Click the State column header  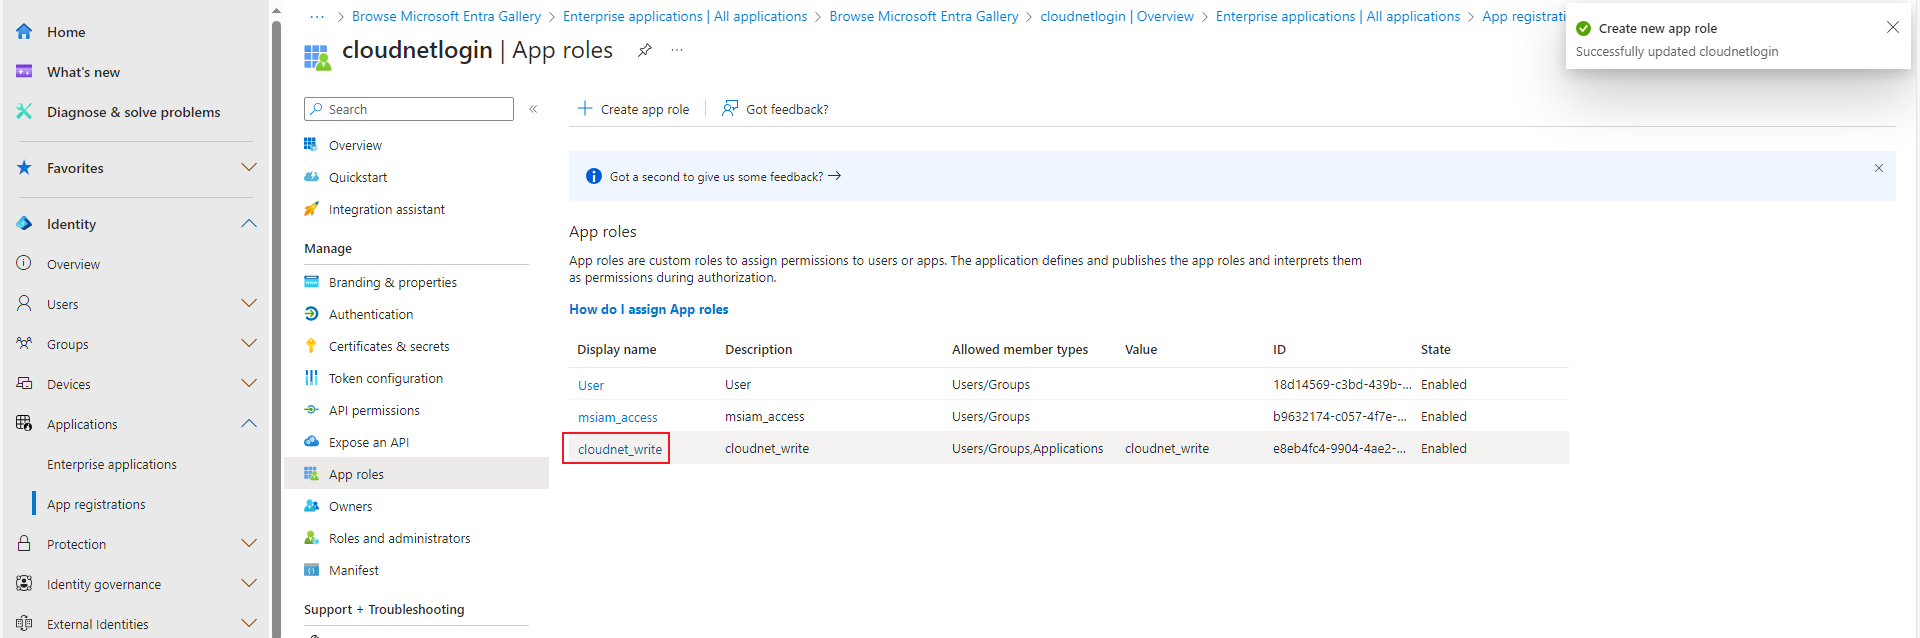1436,349
